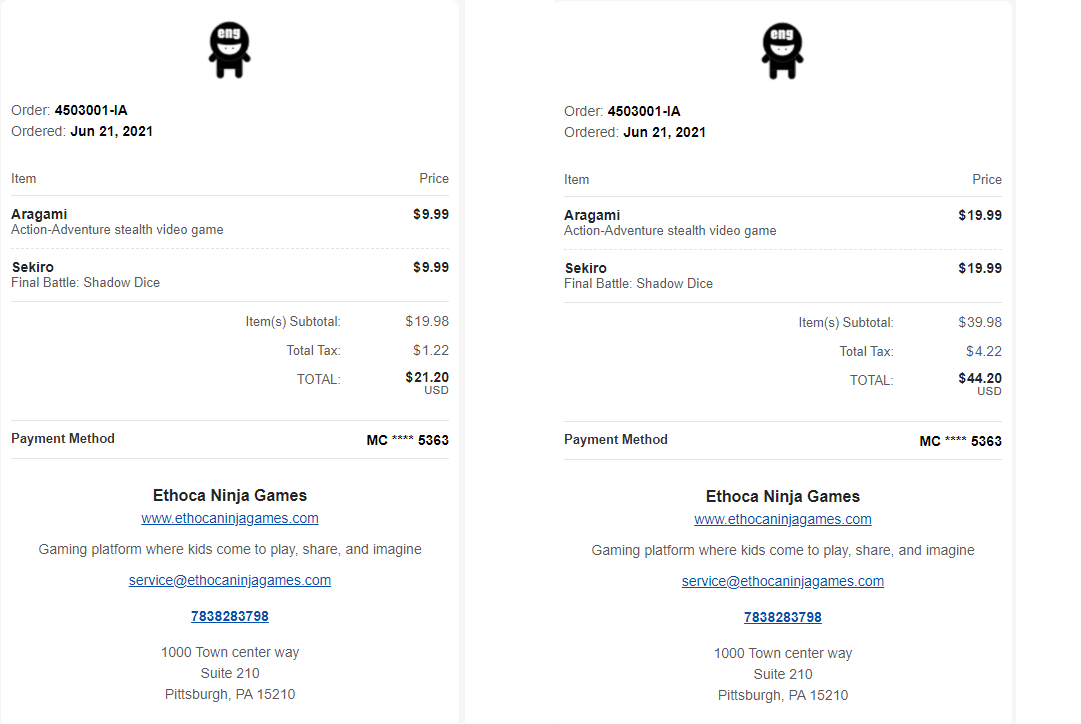Click the $39.98 items subtotal
The width and height of the screenshot is (1081, 724).
click(980, 322)
